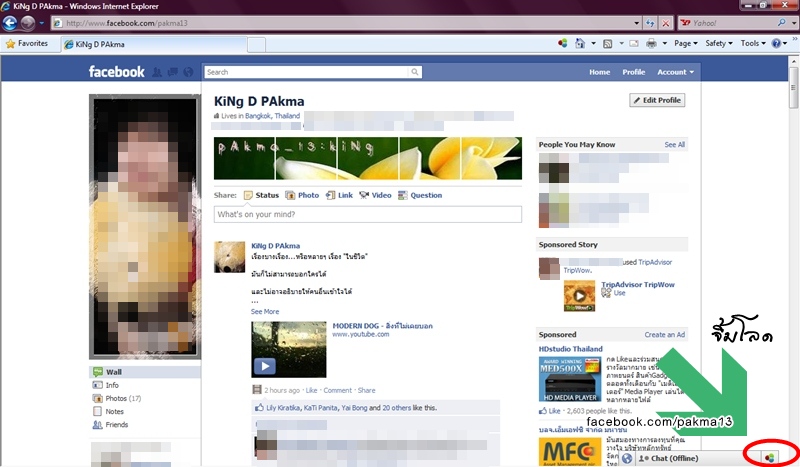
Task: Click the globe icon beside Chat bar
Action: (627, 458)
